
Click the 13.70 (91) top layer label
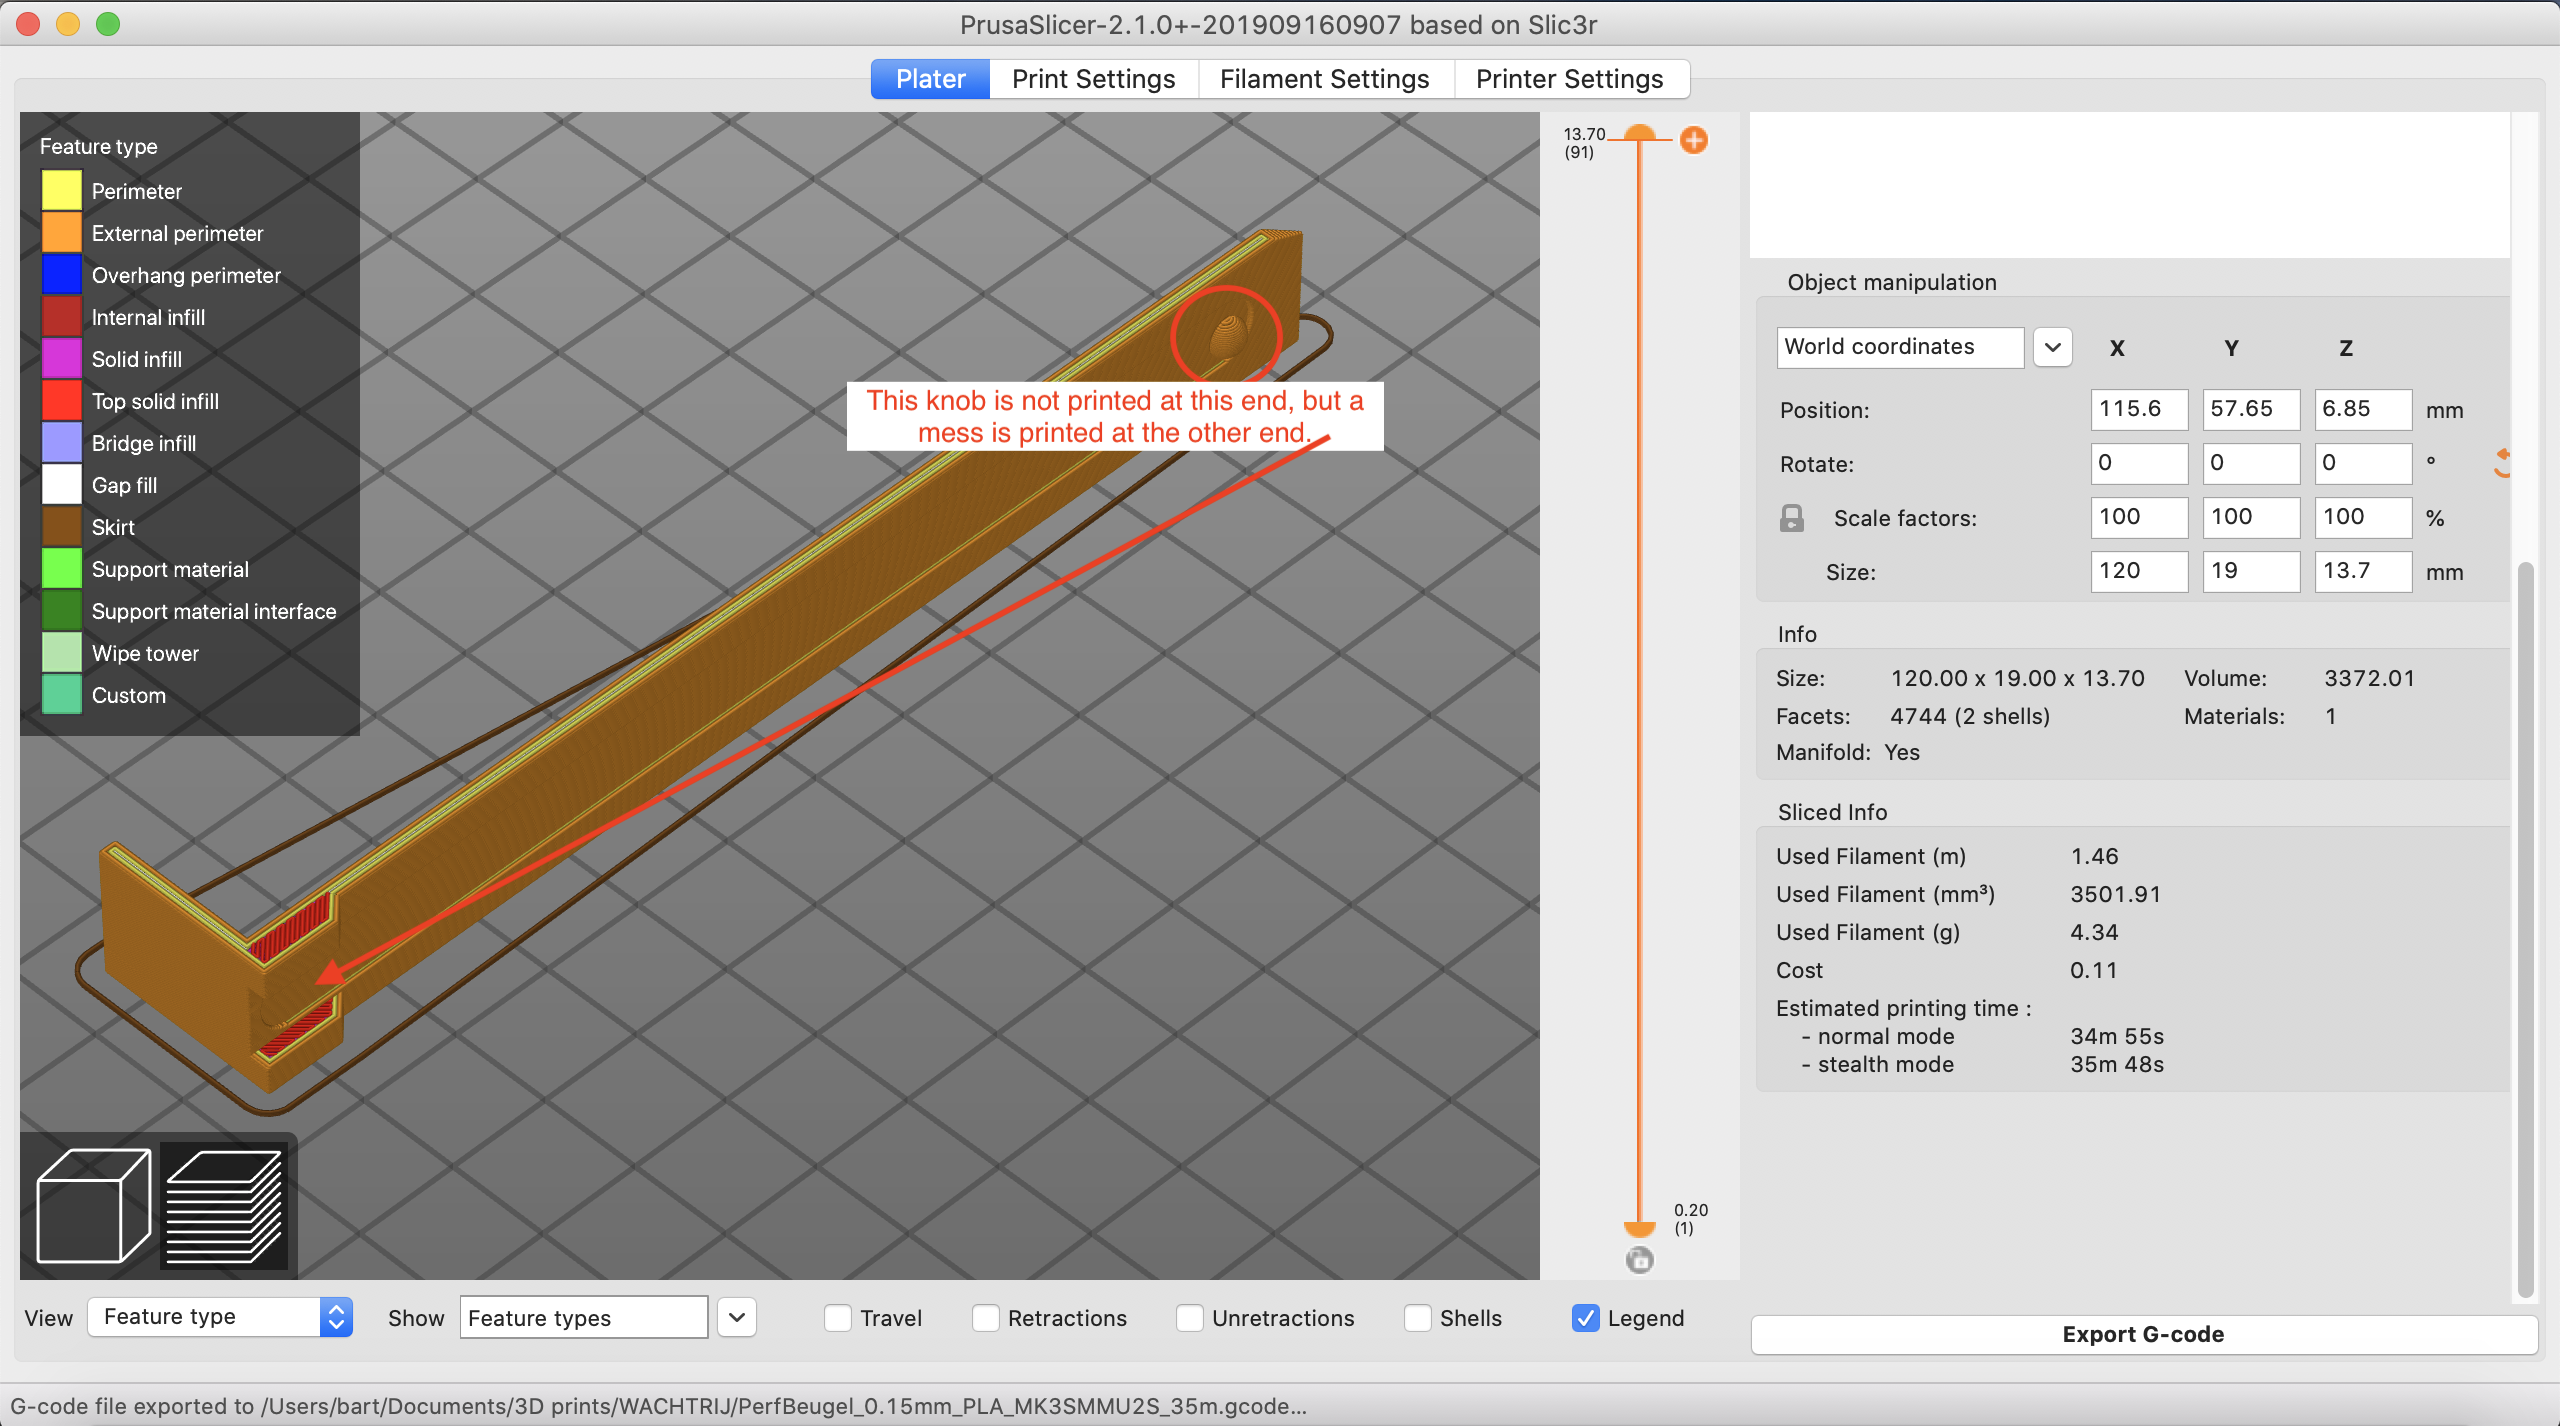(x=1584, y=142)
